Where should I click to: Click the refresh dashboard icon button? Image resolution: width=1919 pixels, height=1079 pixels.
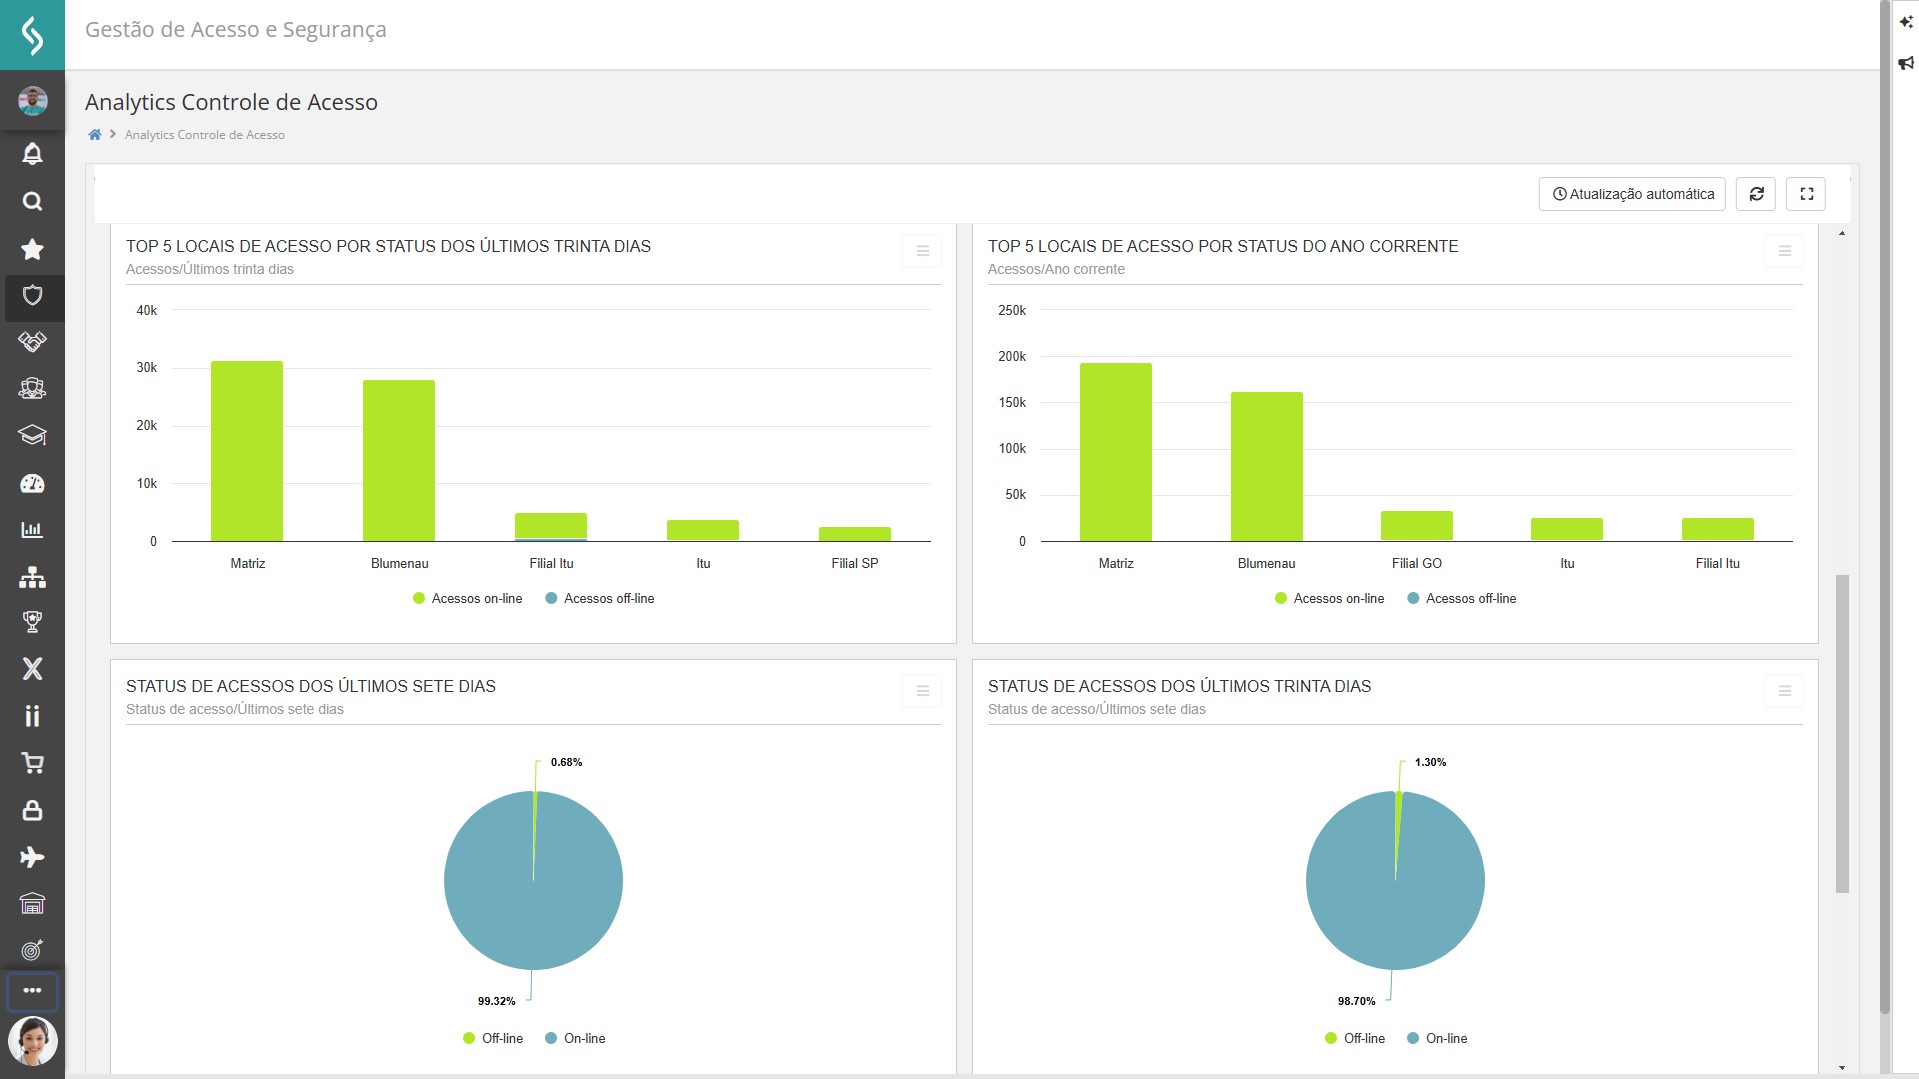tap(1755, 194)
